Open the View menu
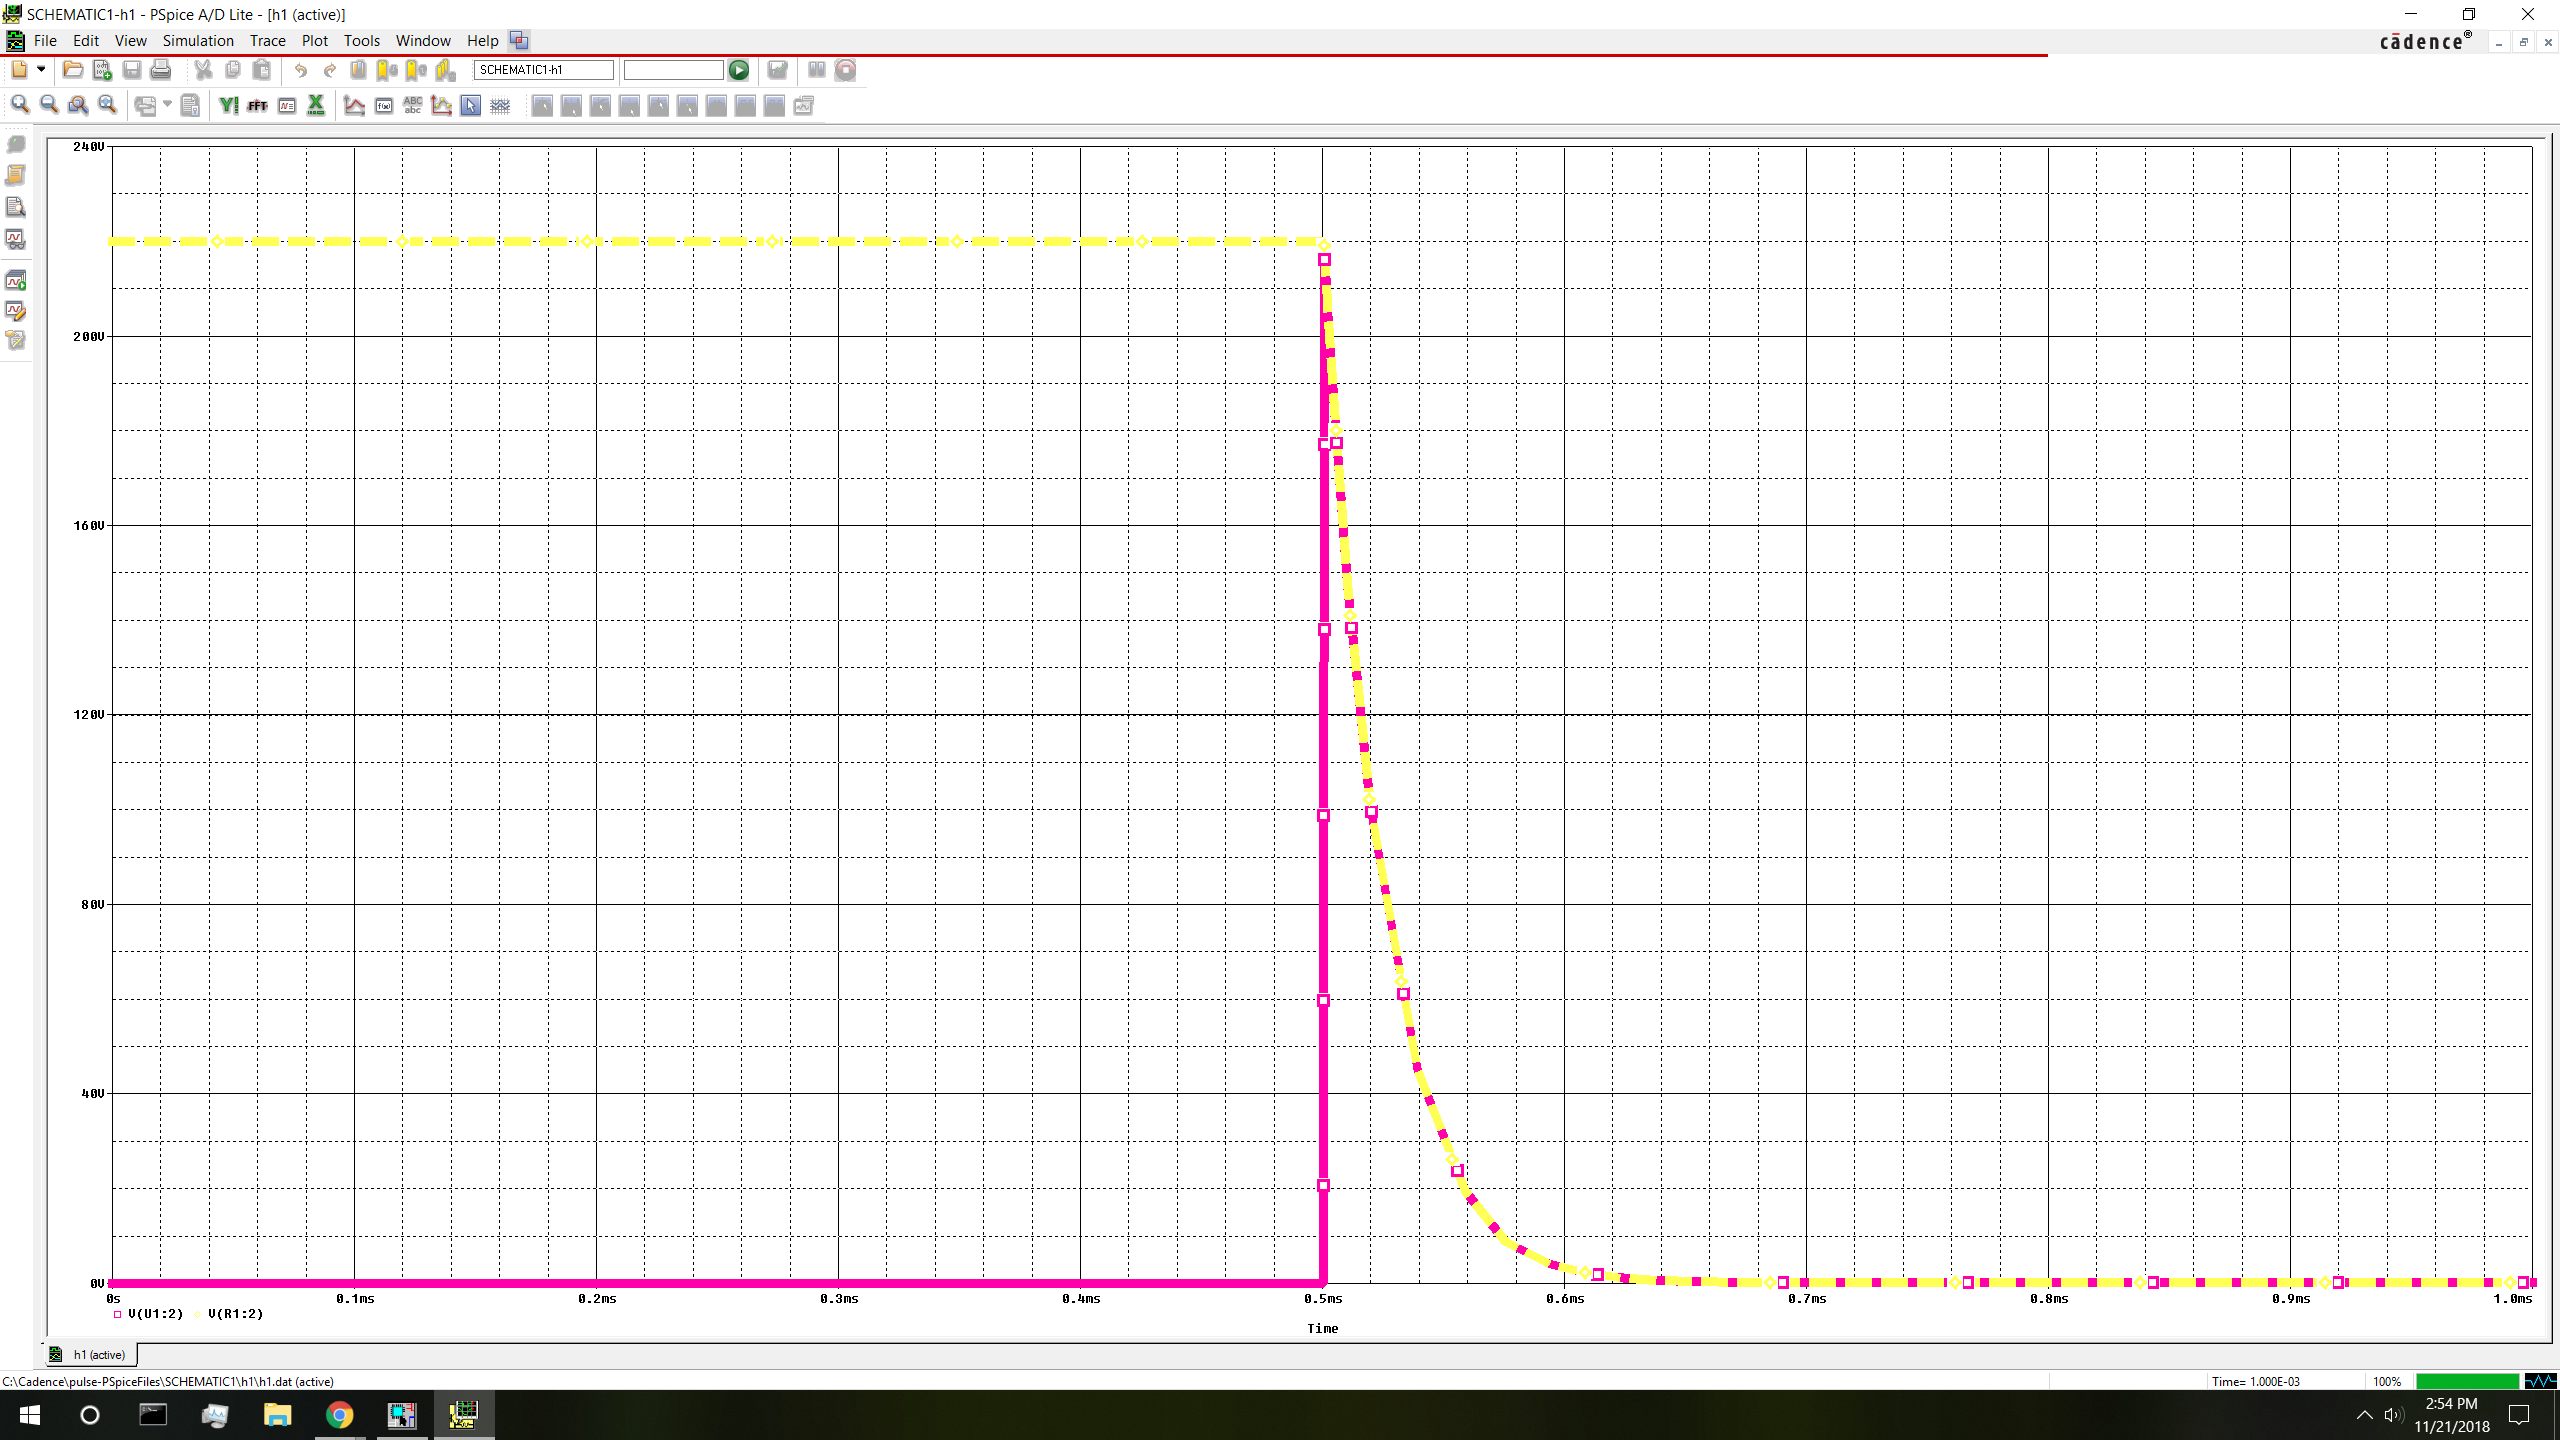 [130, 41]
